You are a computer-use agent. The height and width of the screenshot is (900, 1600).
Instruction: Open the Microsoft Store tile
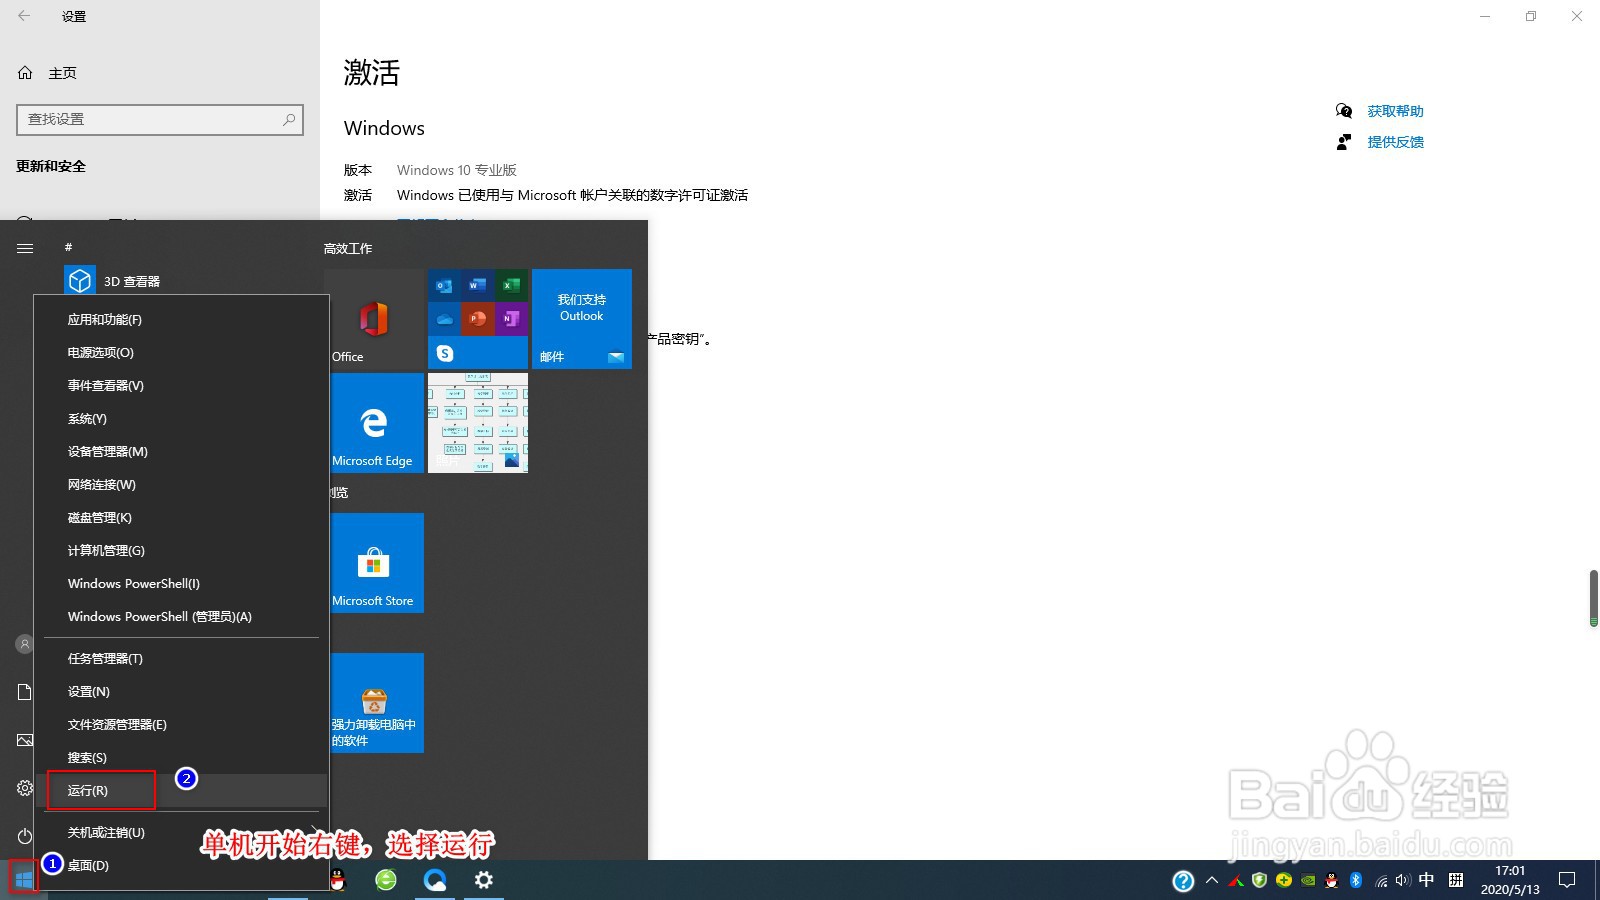point(375,562)
